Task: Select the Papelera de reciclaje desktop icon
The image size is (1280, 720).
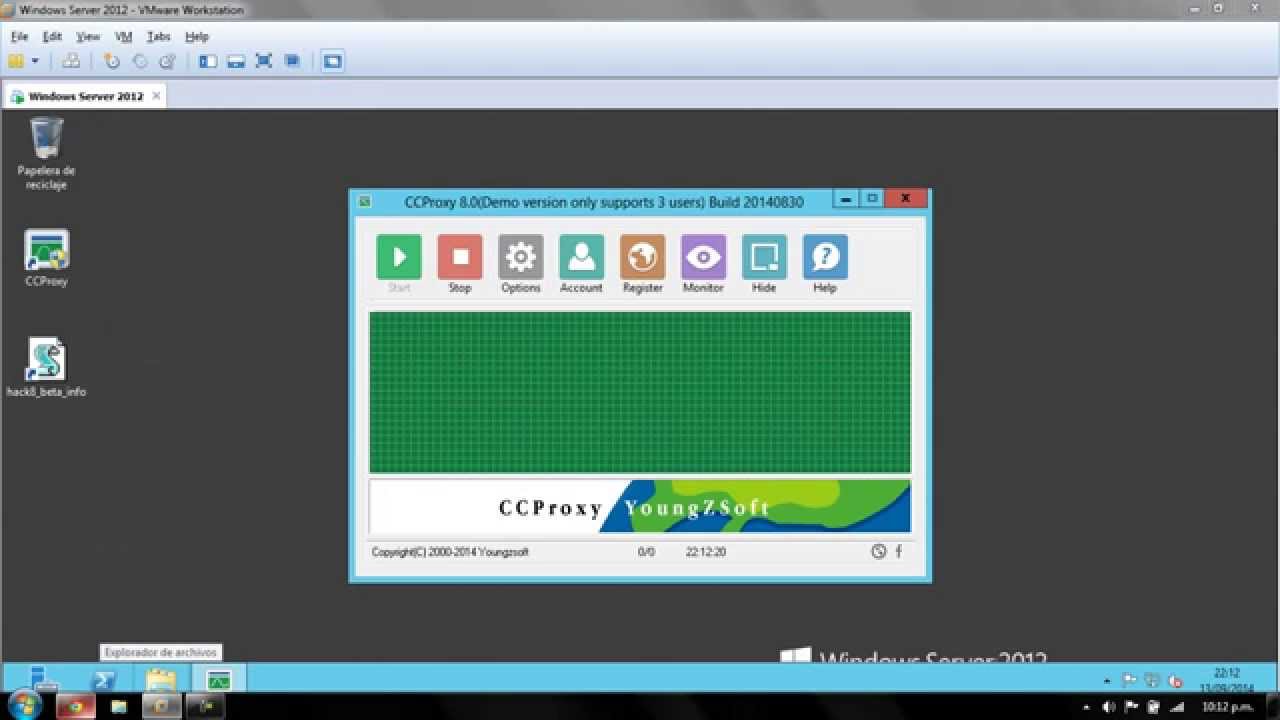Action: [x=46, y=153]
